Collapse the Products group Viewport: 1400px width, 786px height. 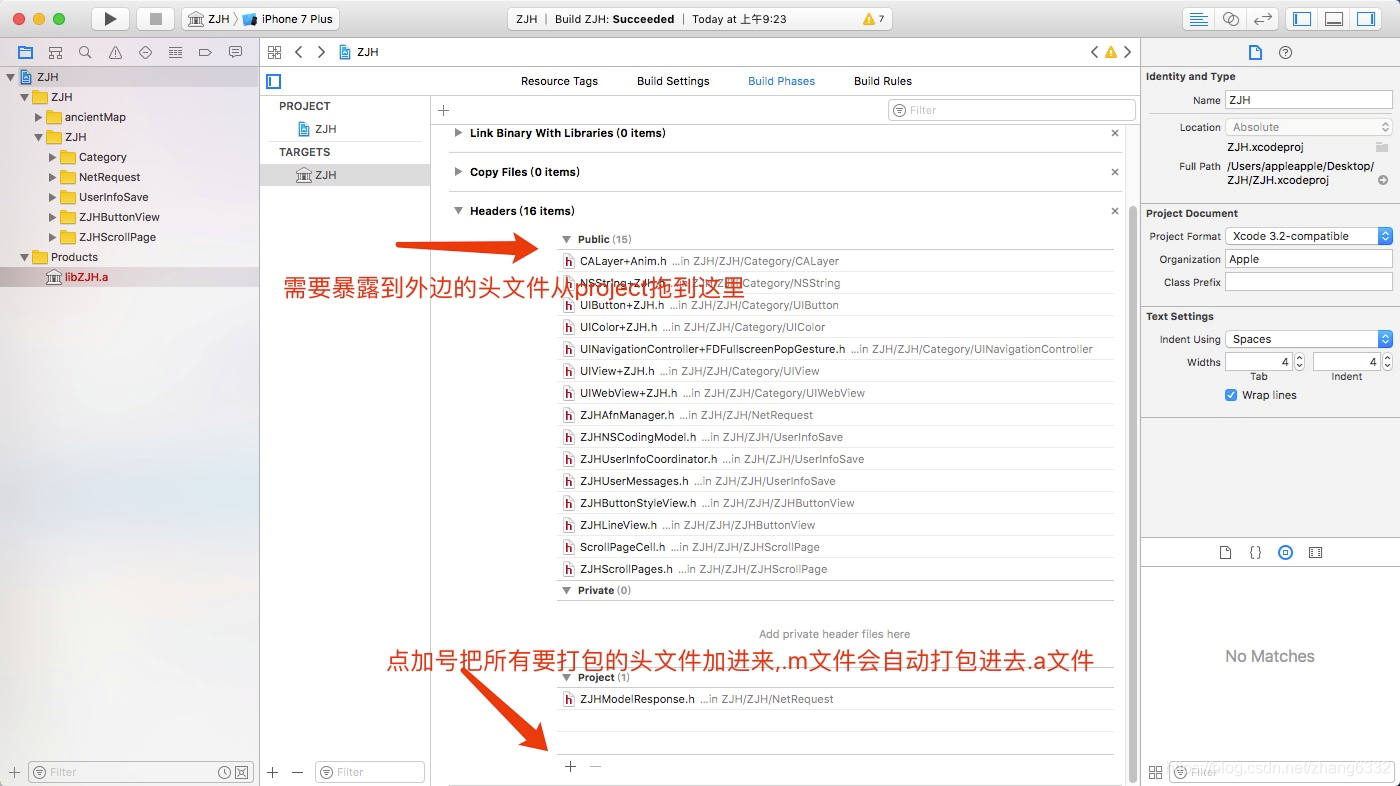click(x=25, y=257)
